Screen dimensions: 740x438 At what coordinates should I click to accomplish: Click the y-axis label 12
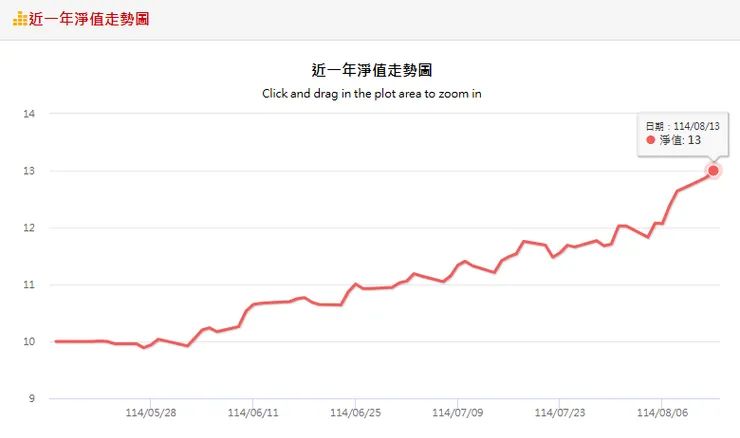29,228
